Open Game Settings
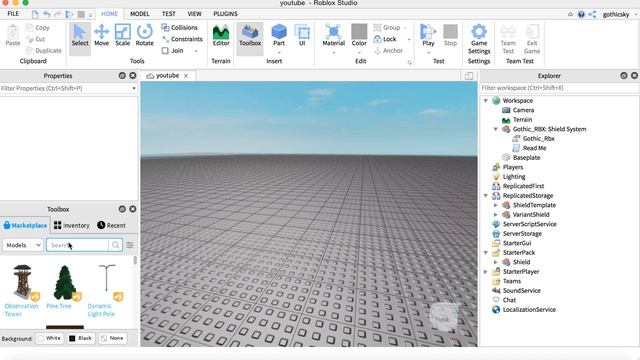The image size is (640, 360). pyautogui.click(x=479, y=39)
